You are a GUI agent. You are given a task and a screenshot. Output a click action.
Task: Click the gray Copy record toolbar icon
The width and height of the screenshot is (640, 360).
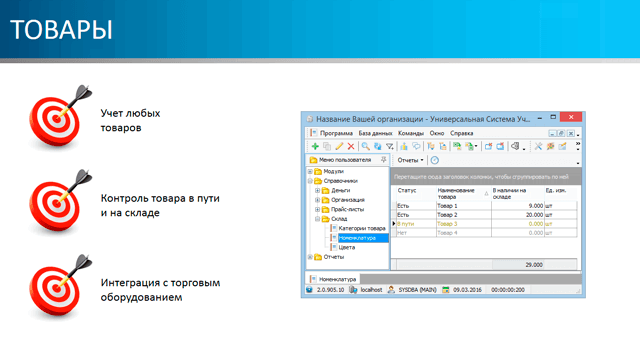(x=327, y=146)
